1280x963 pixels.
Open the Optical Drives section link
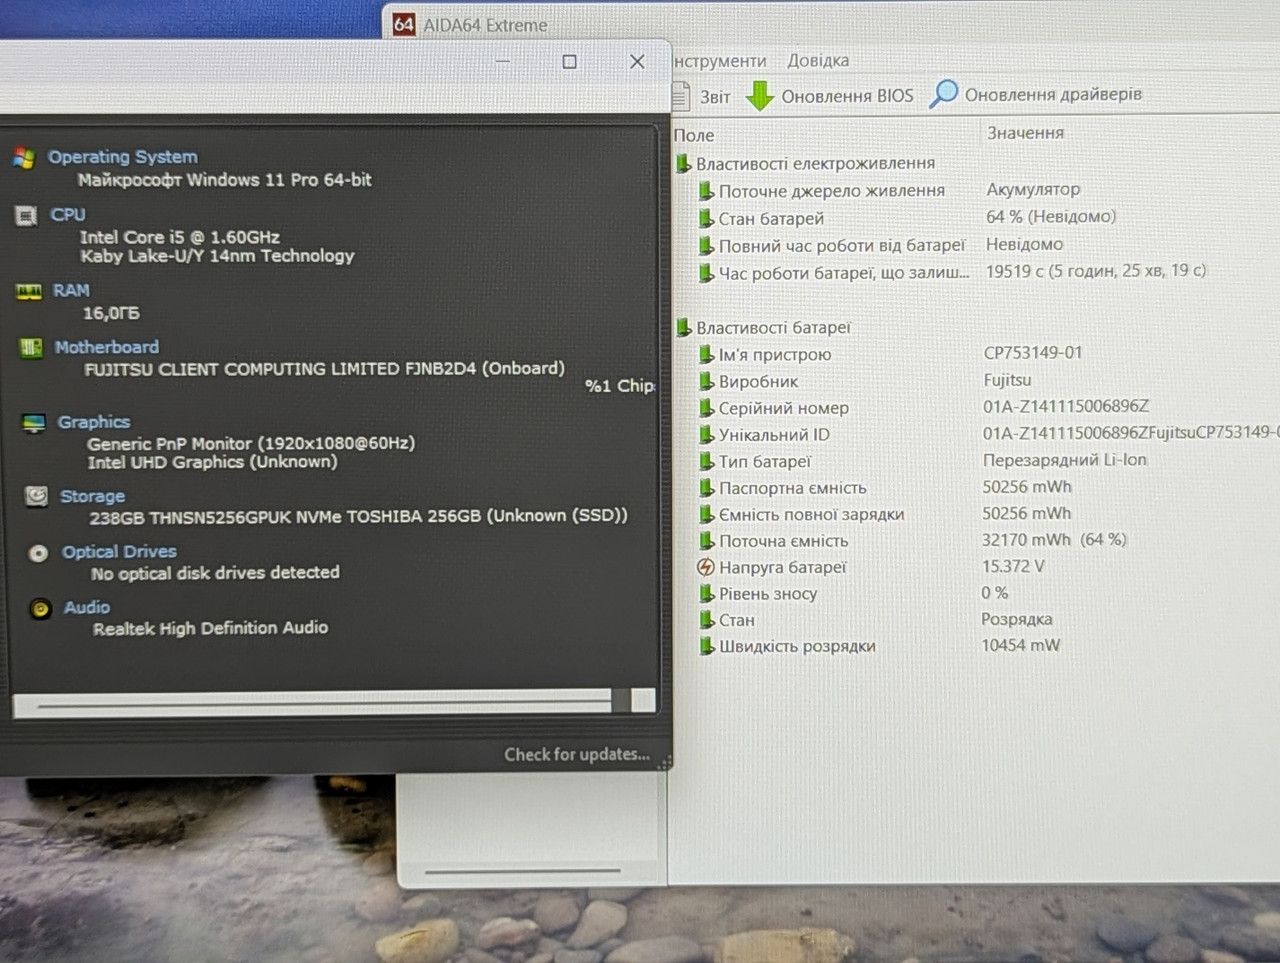(119, 551)
